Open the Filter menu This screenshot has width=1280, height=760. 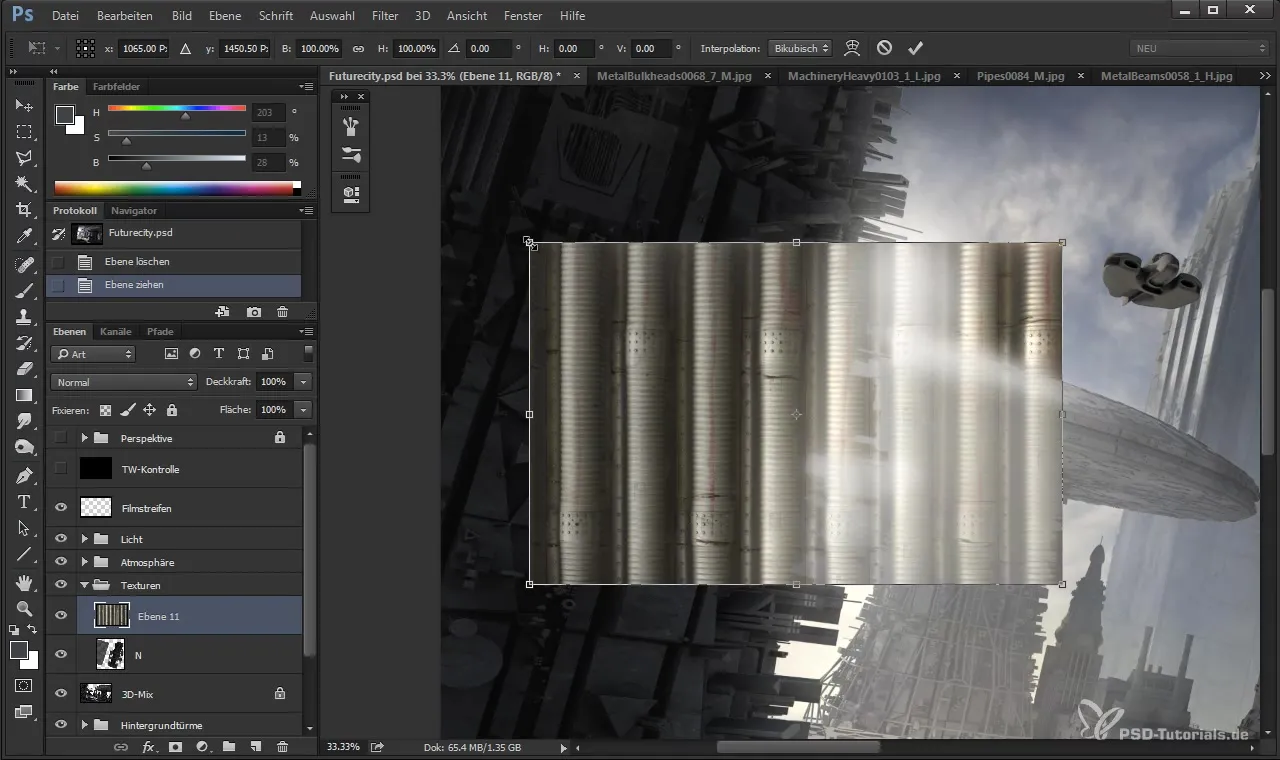click(x=385, y=16)
